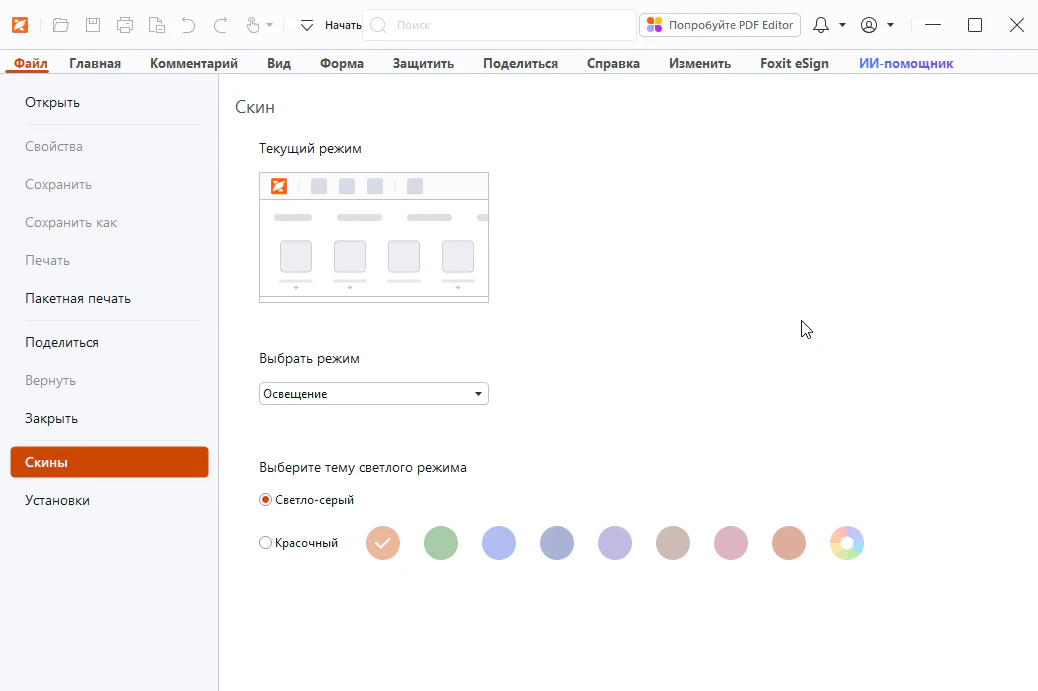Click the open file folder icon
The image size is (1038, 691).
click(61, 25)
